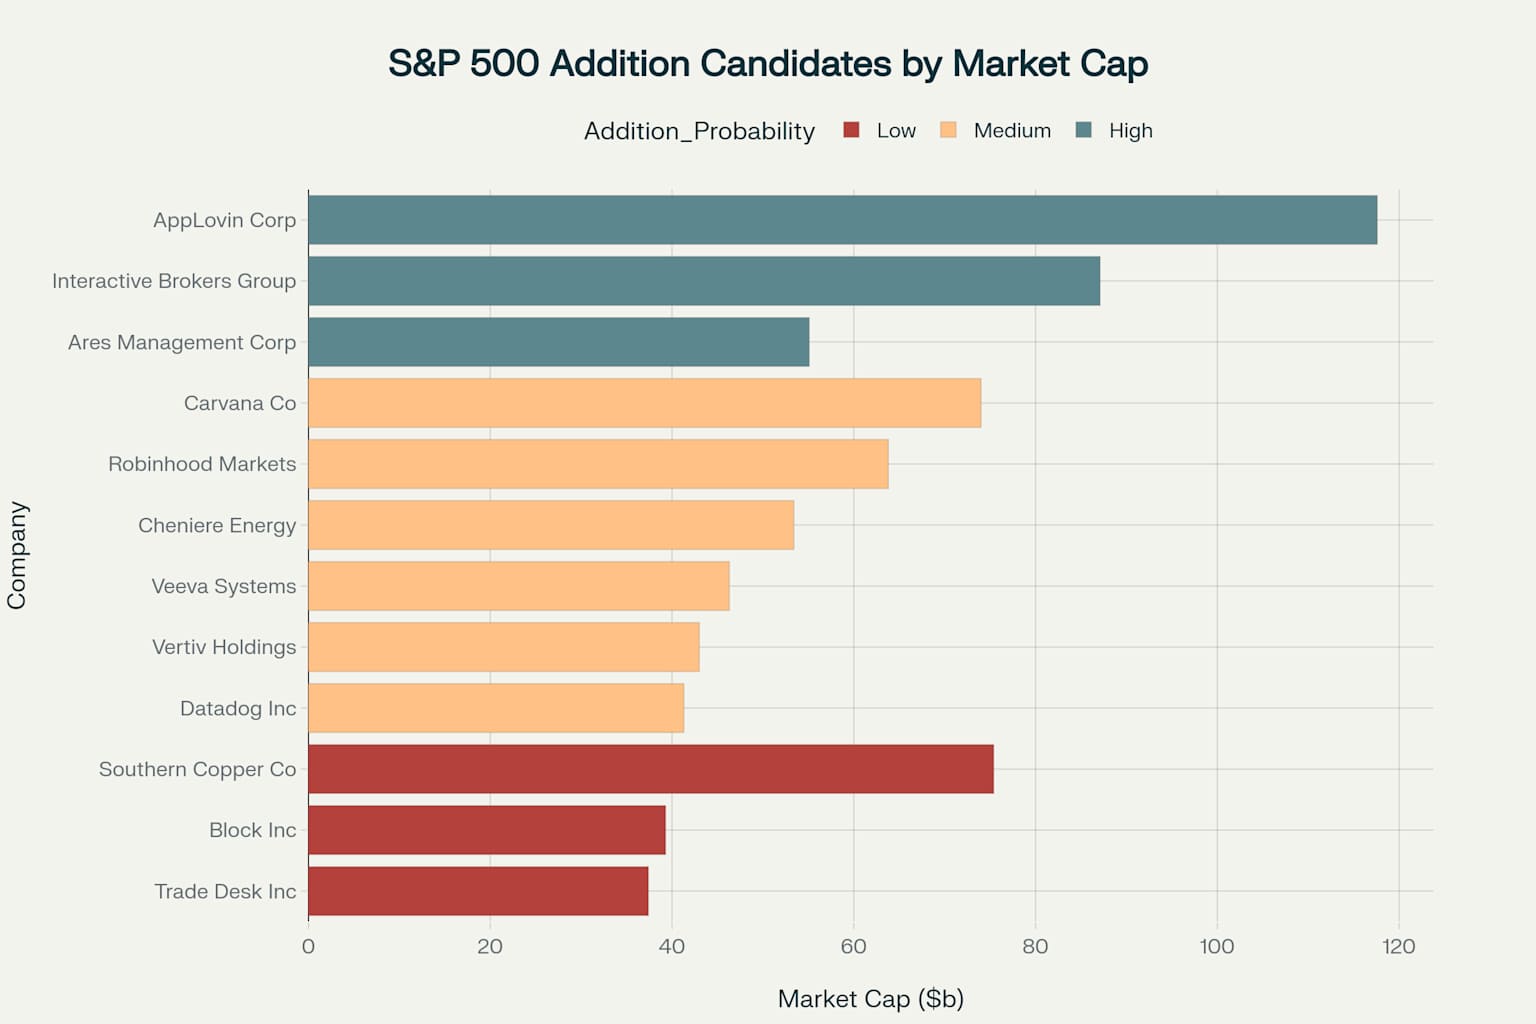Click the Veeva Systems axis label

click(224, 587)
